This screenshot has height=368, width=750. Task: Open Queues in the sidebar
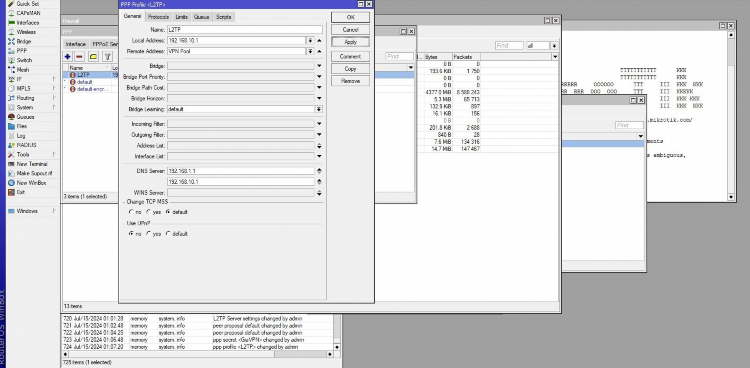25,117
